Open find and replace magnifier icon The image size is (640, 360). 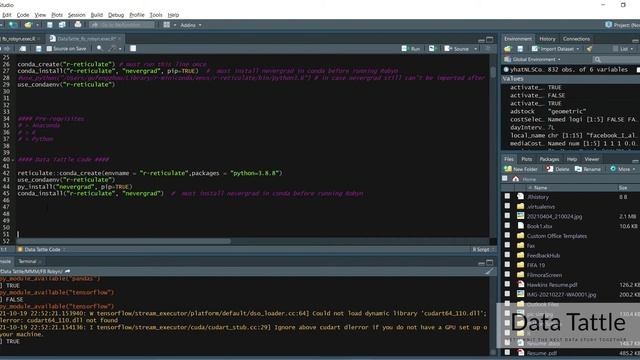click(x=100, y=49)
